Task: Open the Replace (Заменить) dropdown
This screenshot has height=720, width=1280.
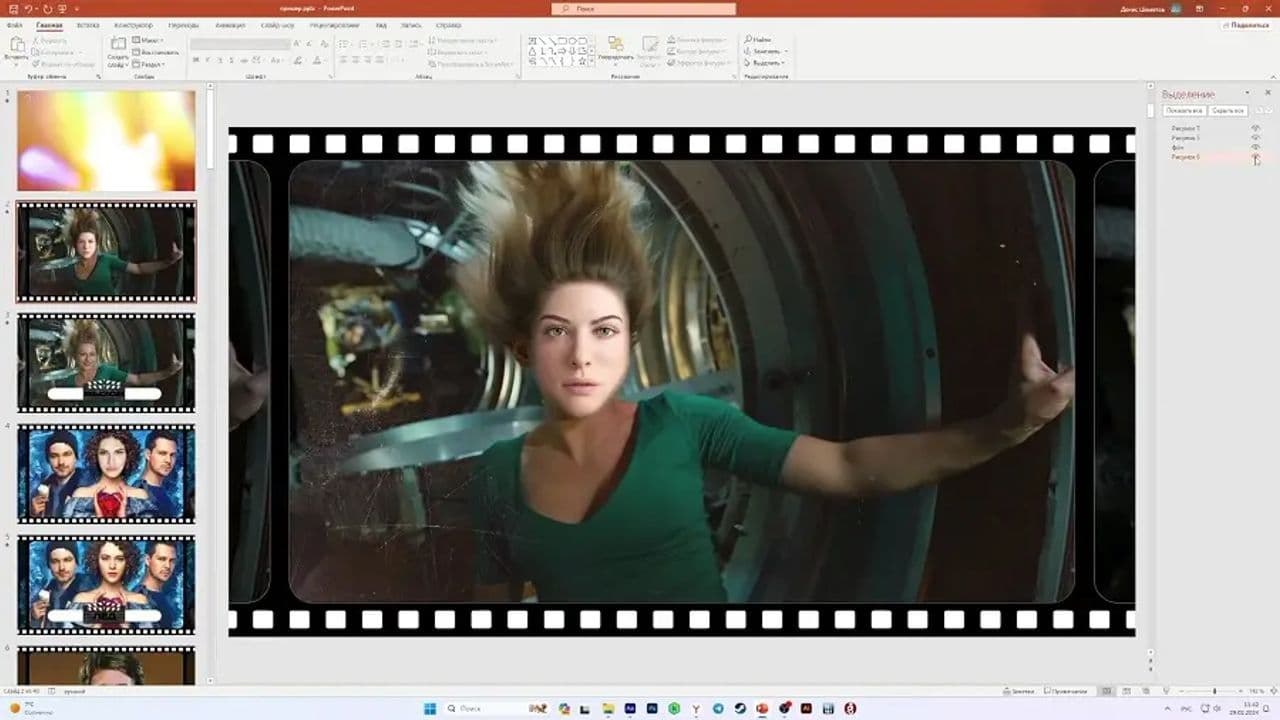Action: click(767, 51)
